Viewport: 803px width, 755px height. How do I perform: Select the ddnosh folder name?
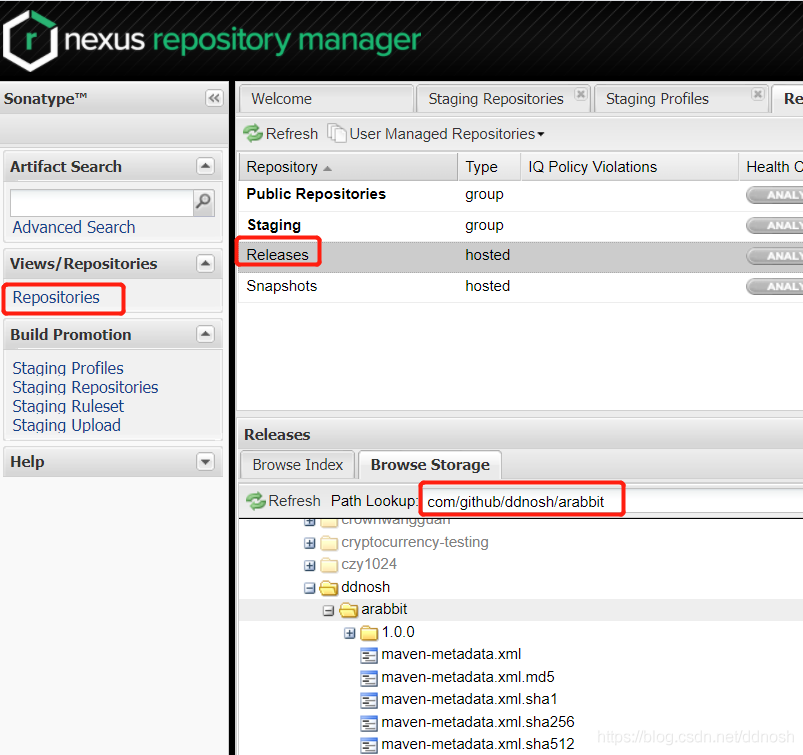point(365,586)
